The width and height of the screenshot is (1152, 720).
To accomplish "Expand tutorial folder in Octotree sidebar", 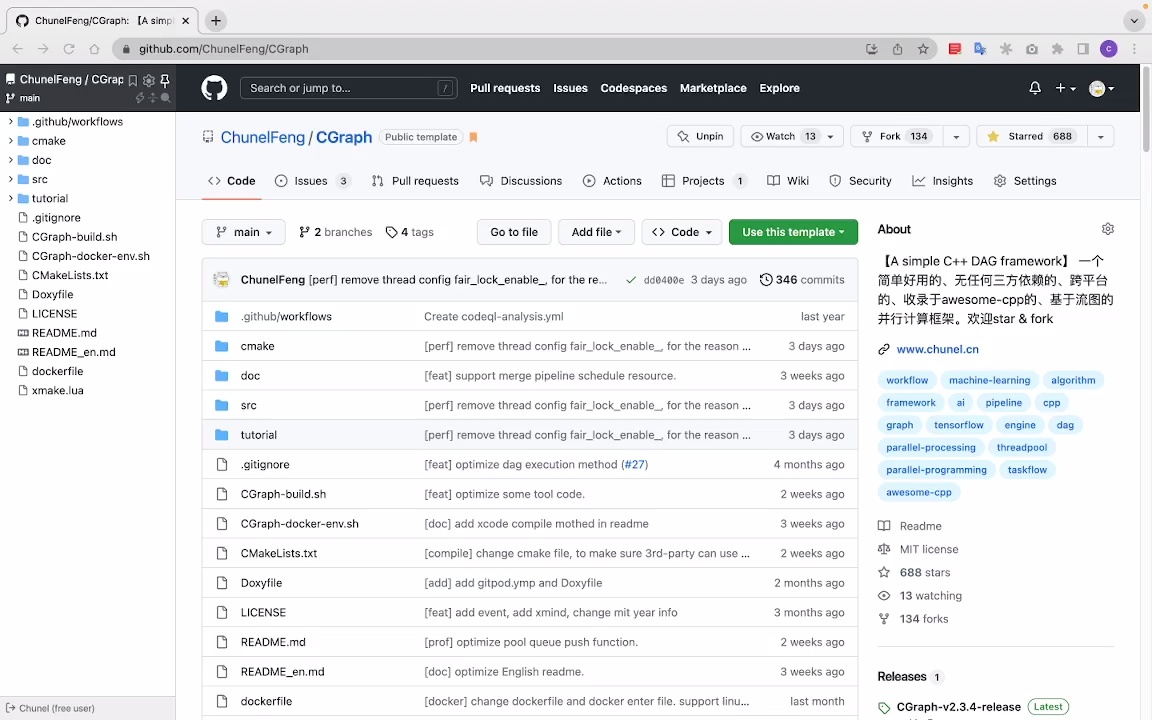I will 10,198.
